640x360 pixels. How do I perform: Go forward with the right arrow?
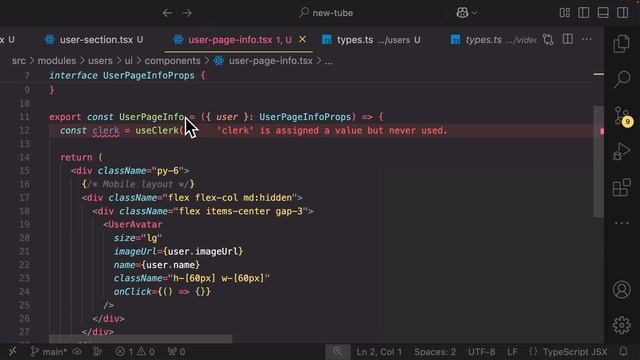pos(187,13)
